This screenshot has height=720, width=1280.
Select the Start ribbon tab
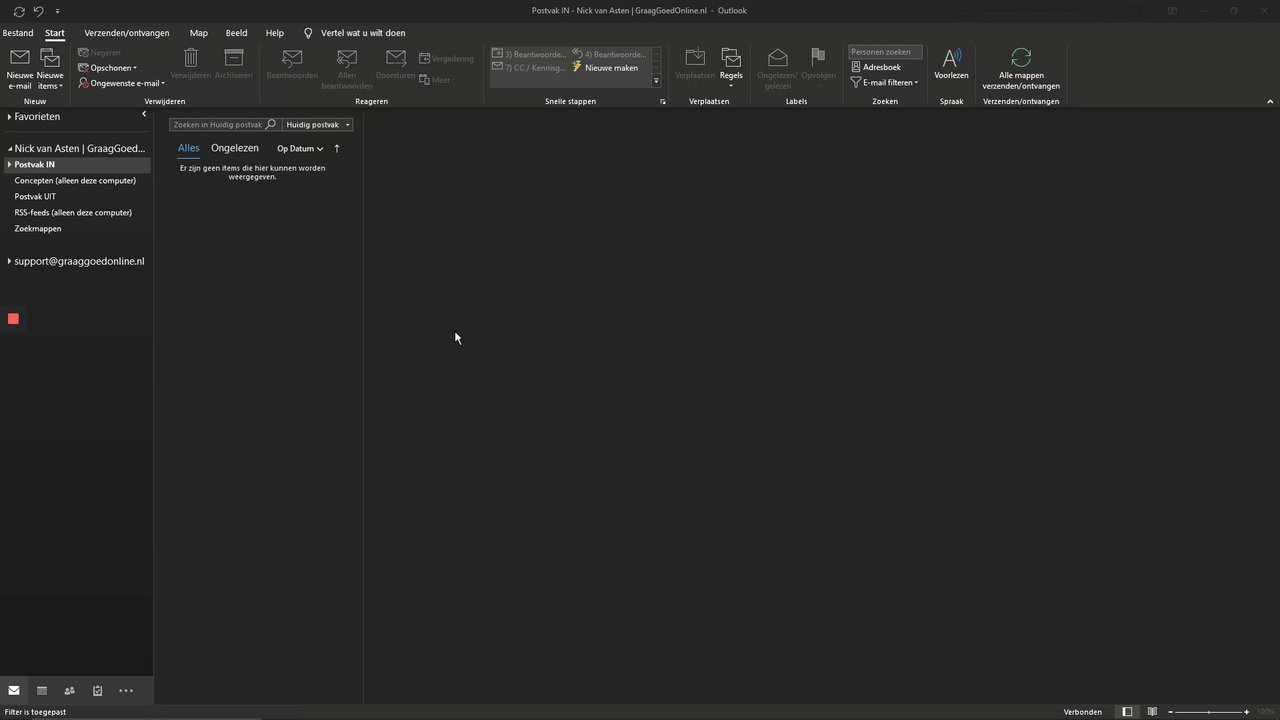point(54,33)
